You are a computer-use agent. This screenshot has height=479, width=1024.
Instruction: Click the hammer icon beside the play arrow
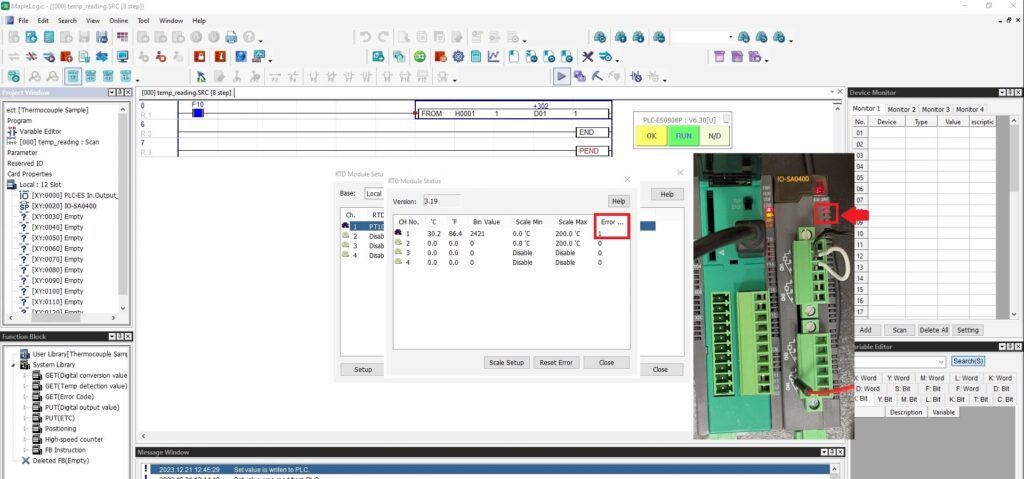[x=597, y=76]
